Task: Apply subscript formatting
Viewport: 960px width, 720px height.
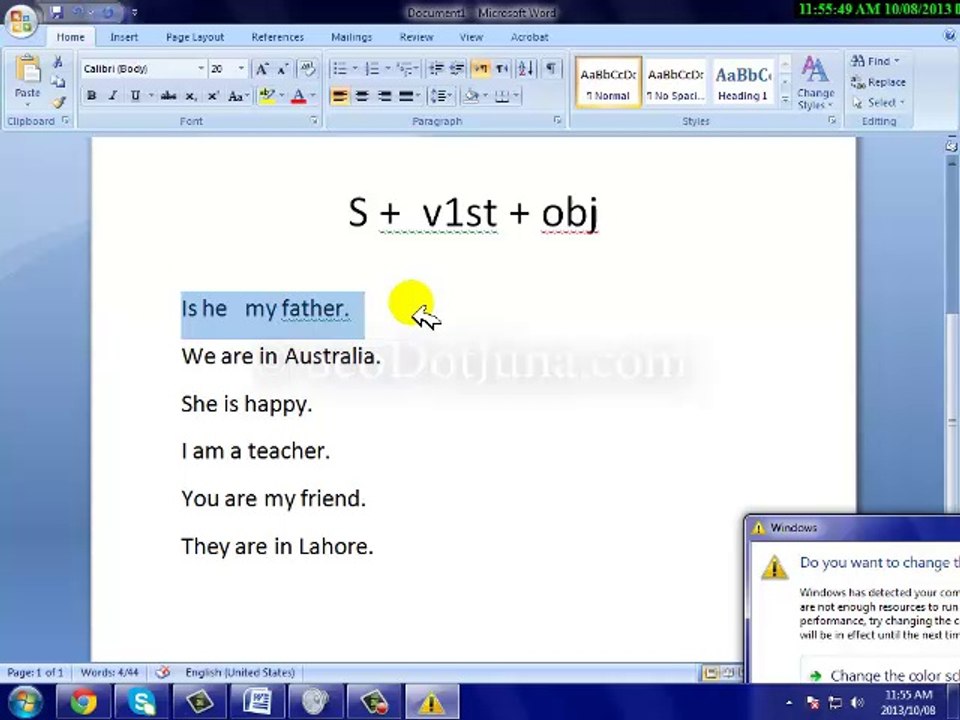Action: (191, 96)
